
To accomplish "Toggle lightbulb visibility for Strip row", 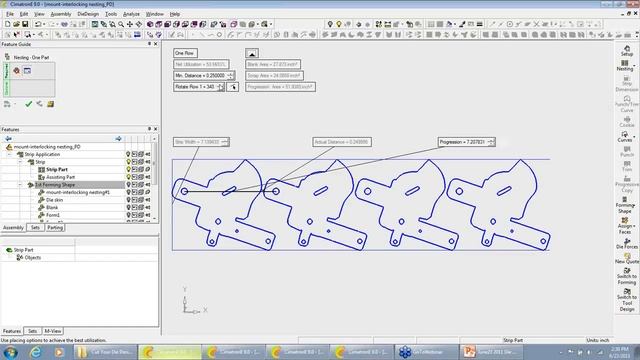I will 128,162.
